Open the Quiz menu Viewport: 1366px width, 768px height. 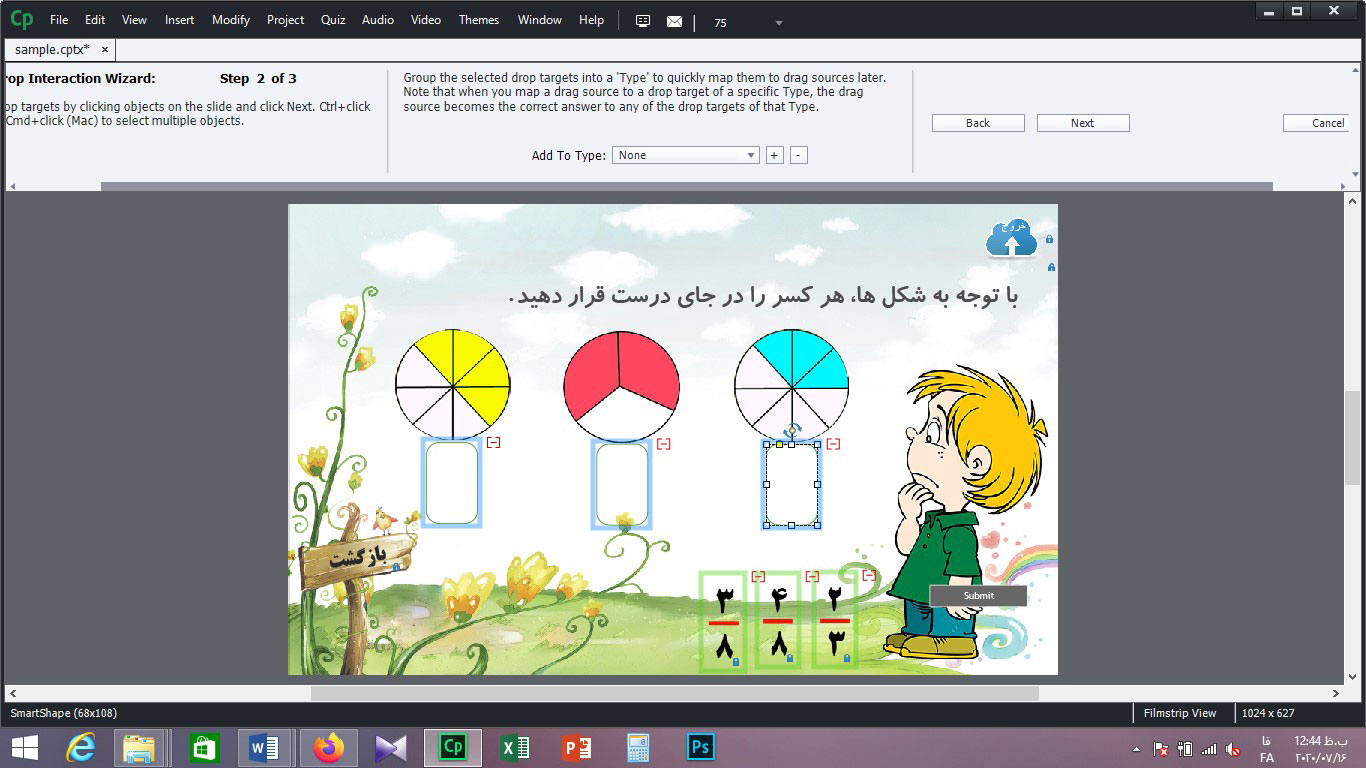[333, 19]
